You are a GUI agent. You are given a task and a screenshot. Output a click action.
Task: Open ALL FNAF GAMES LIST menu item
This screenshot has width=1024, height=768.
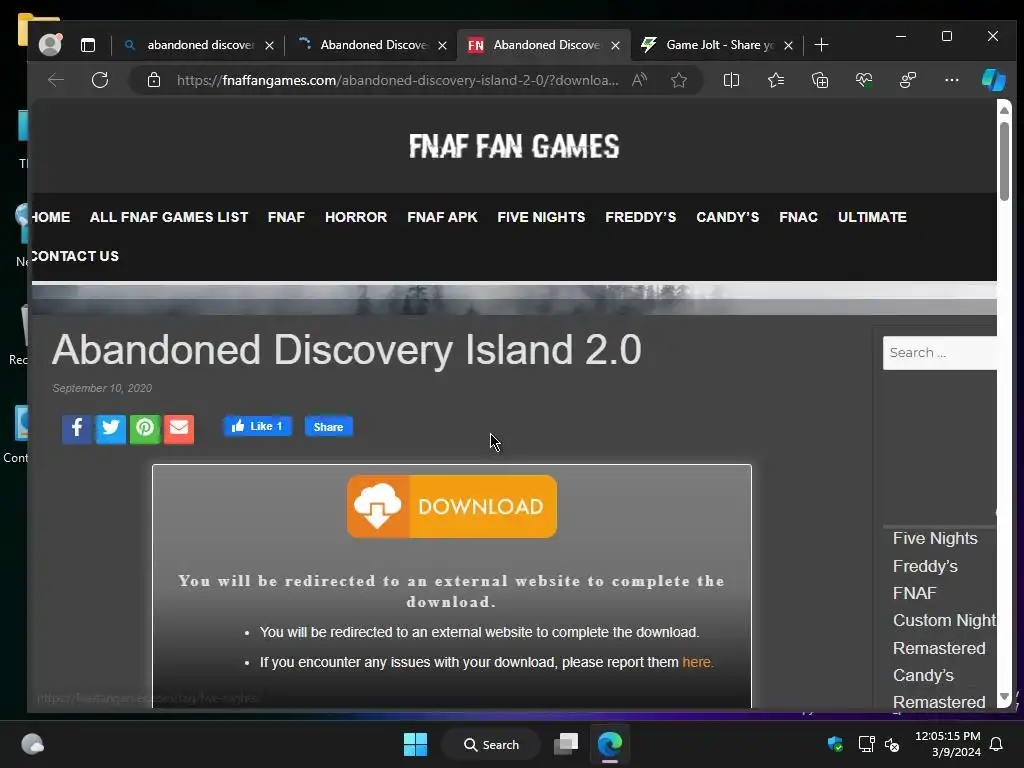click(x=168, y=217)
